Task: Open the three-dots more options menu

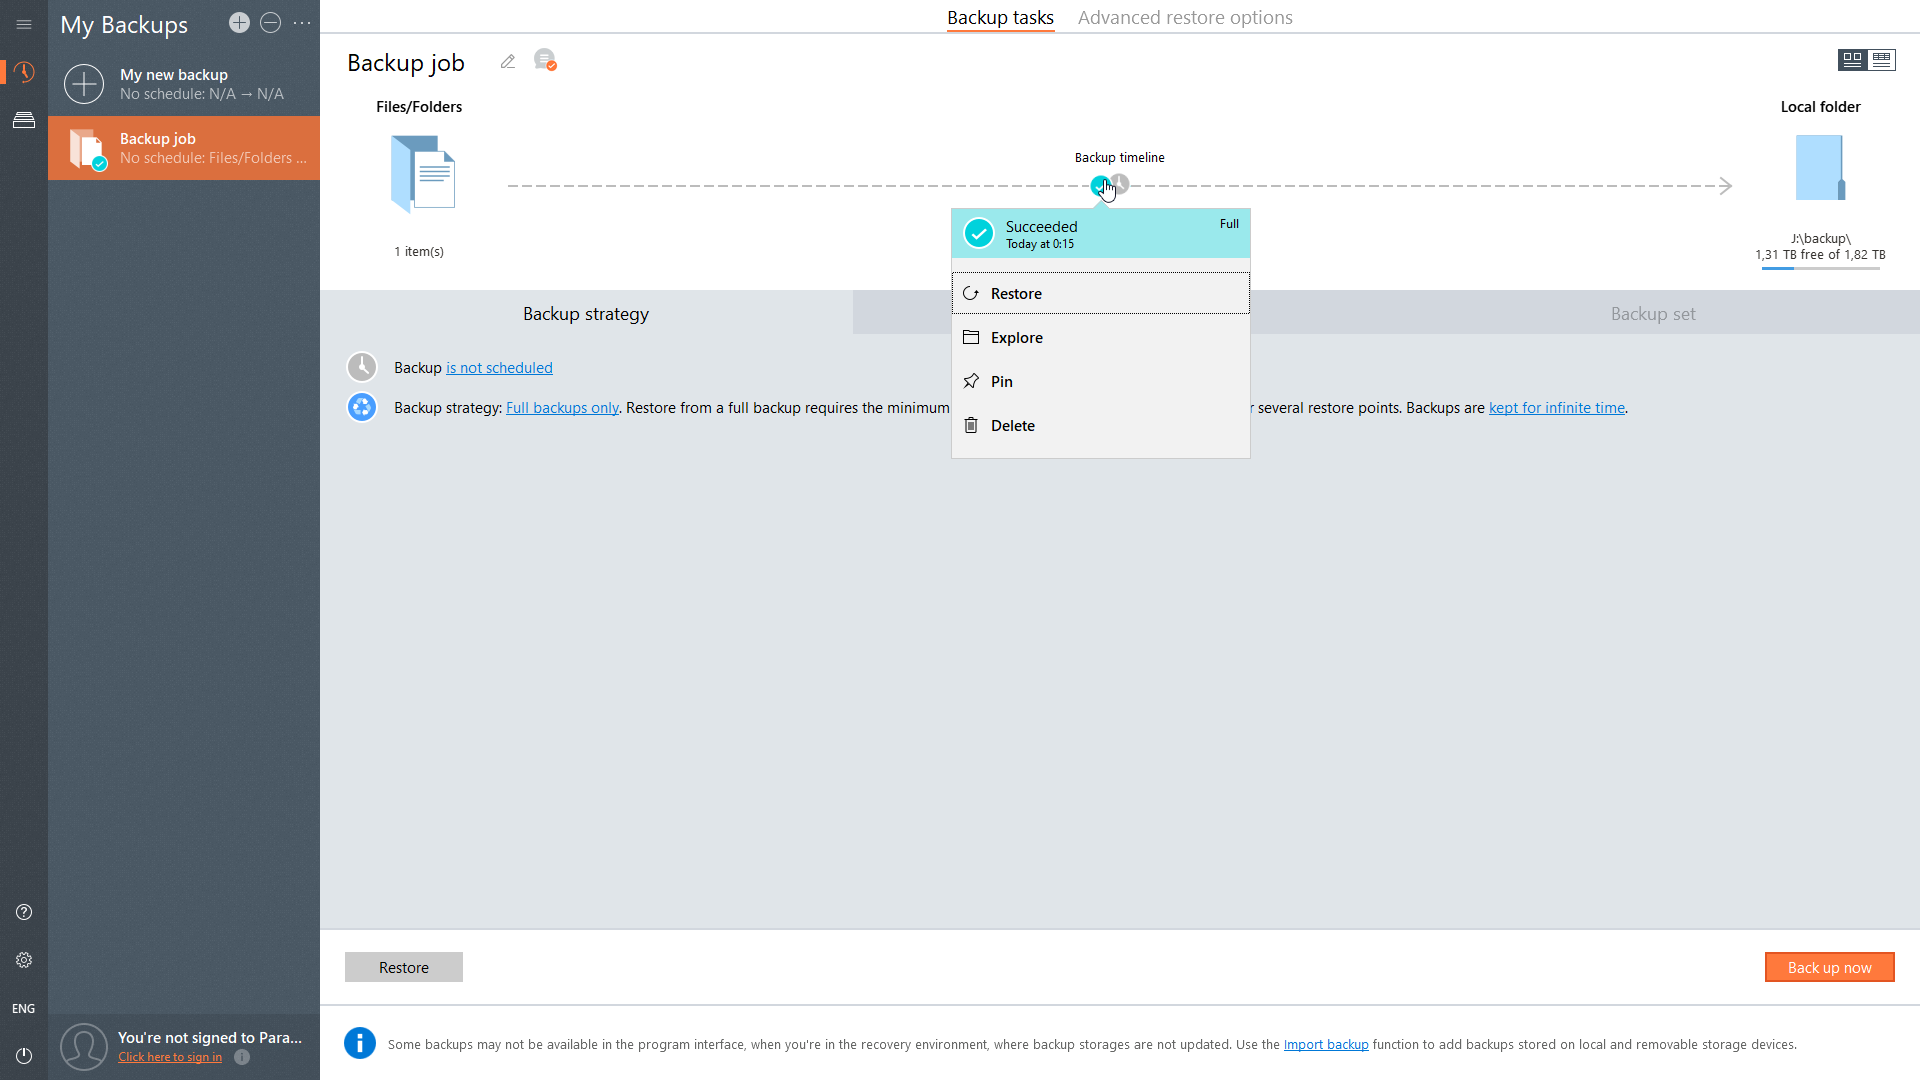Action: point(302,23)
